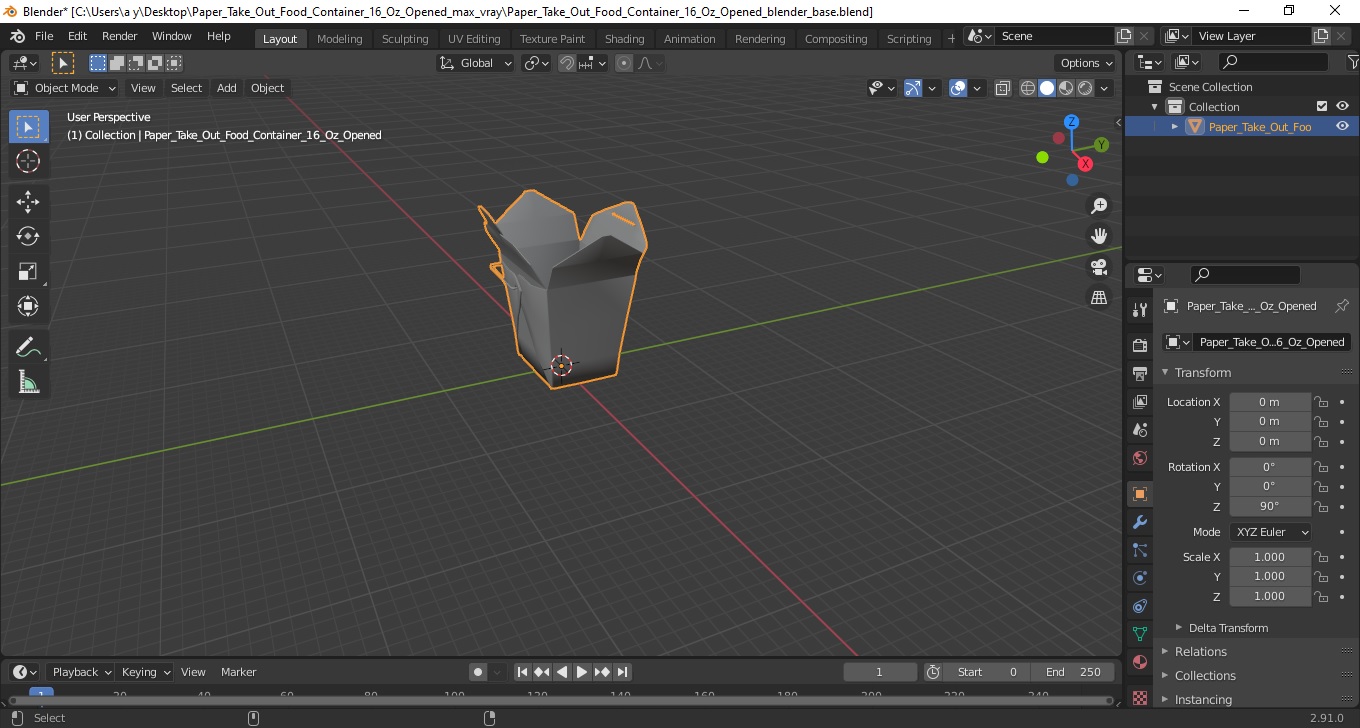Open the Material properties sphere tab
This screenshot has width=1360, height=728.
(1139, 662)
